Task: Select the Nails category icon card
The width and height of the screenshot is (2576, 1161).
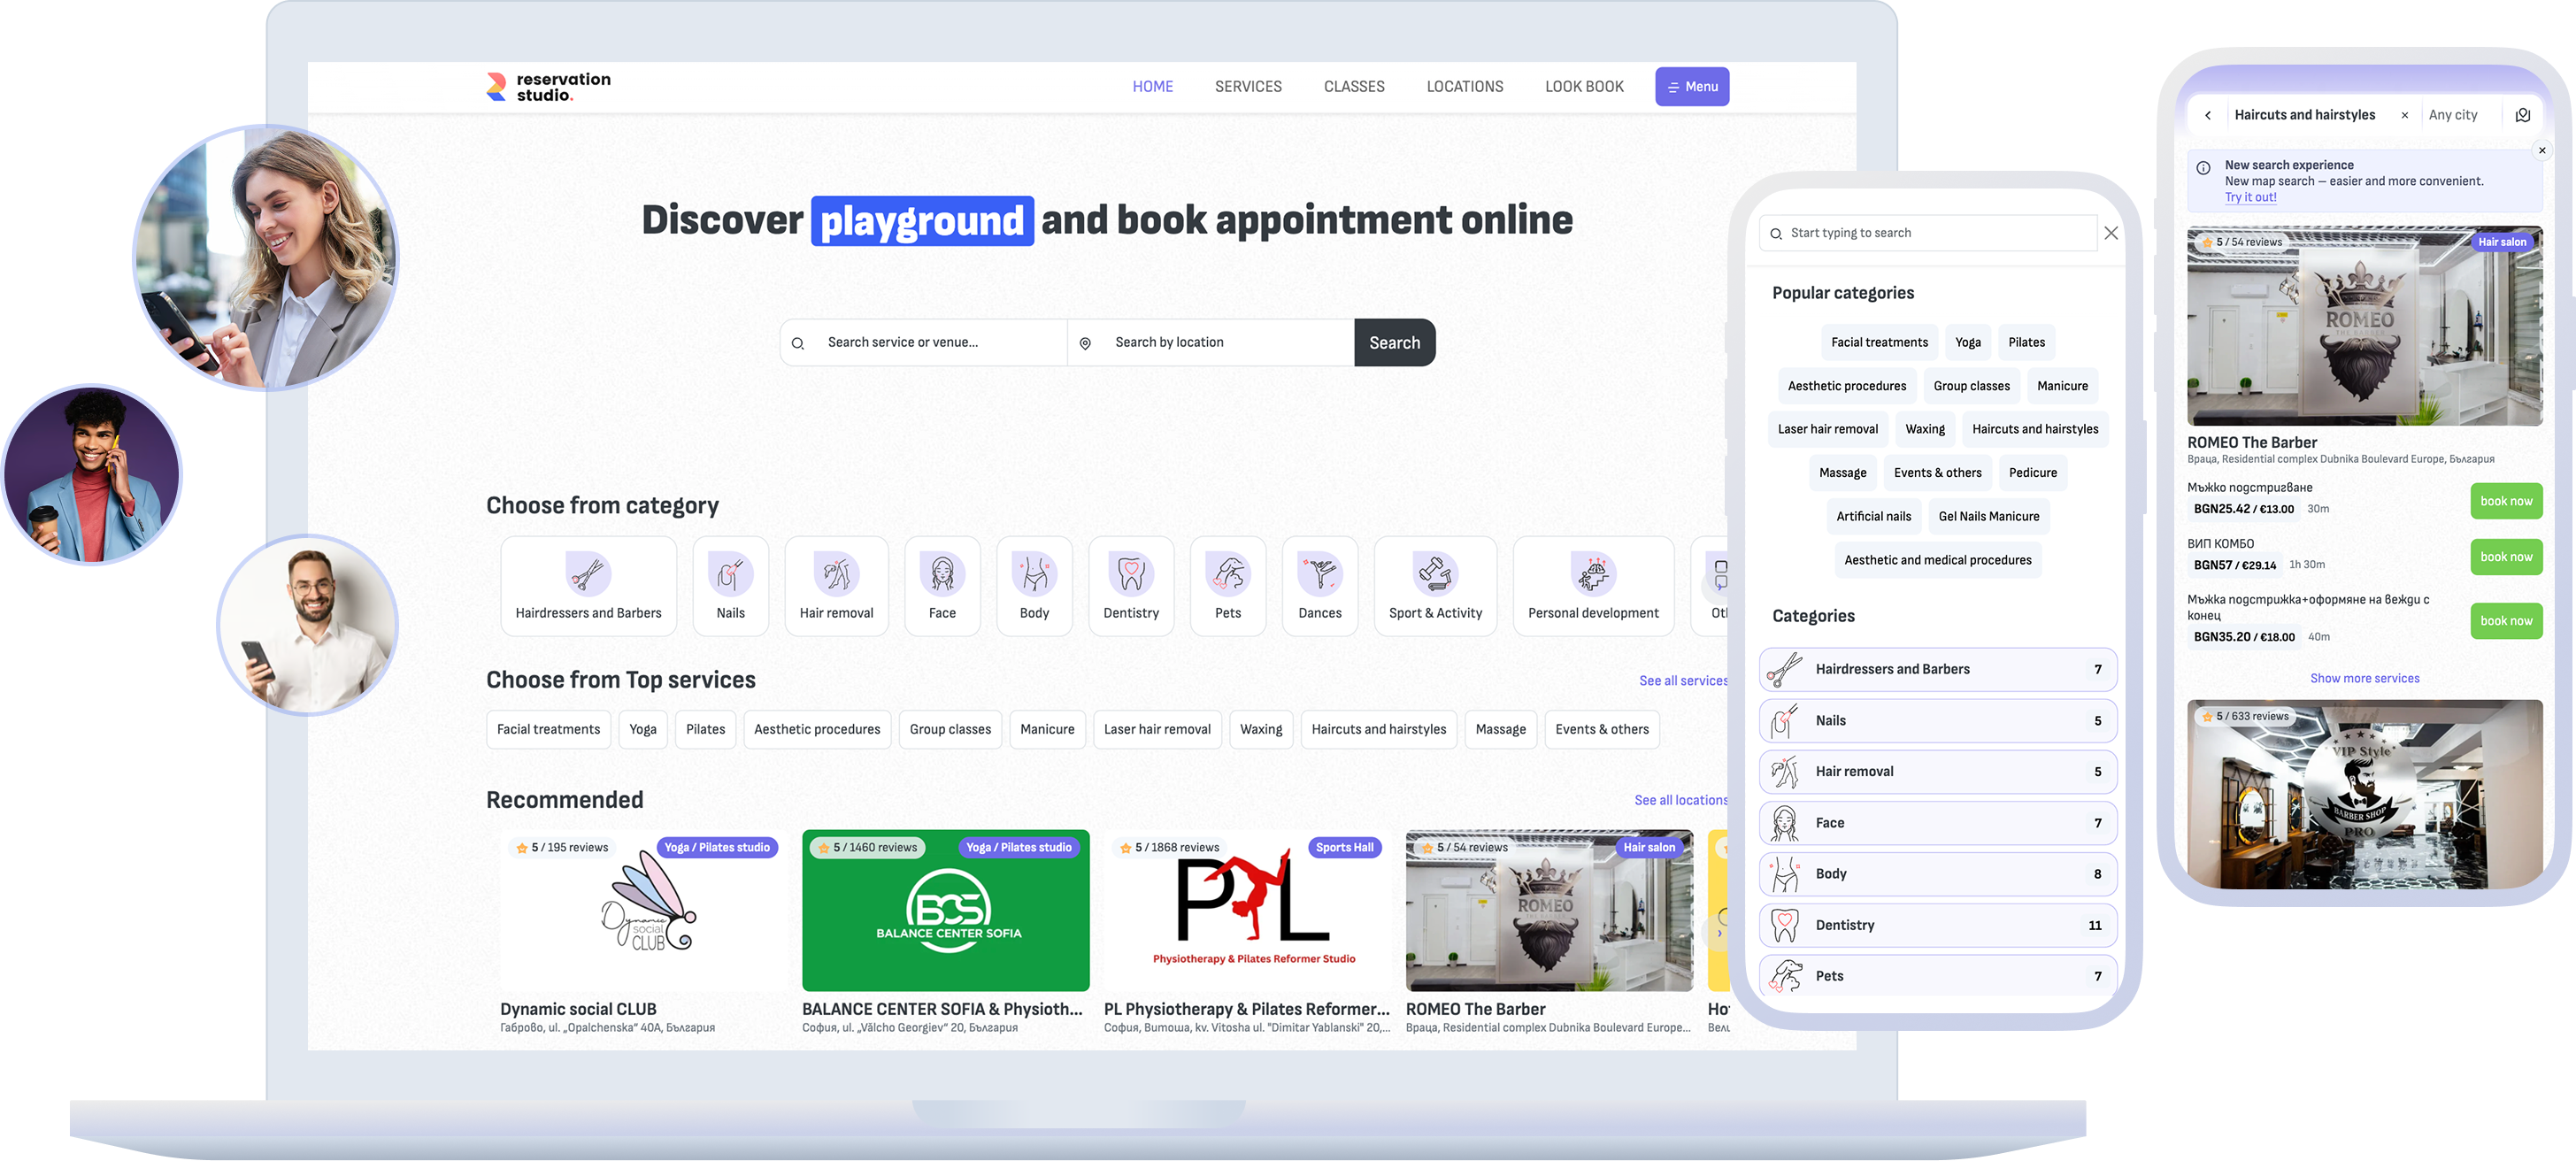Action: click(730, 586)
